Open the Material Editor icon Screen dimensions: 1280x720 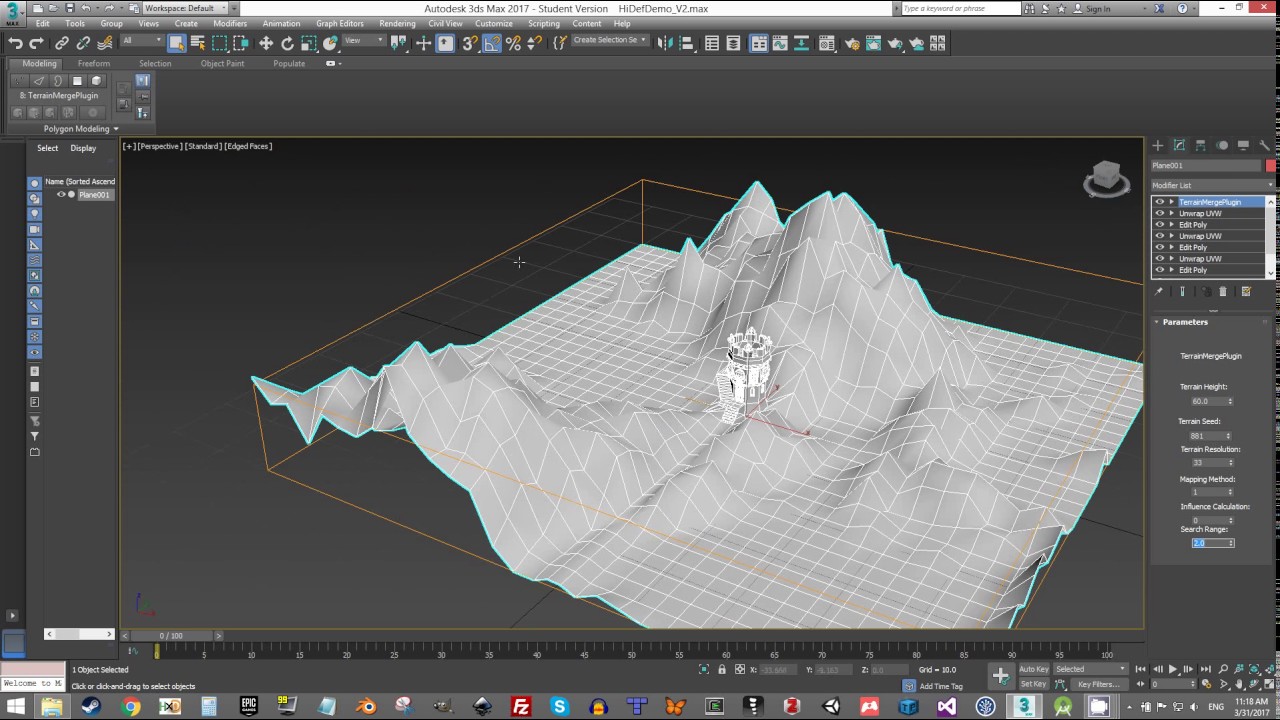pos(827,43)
